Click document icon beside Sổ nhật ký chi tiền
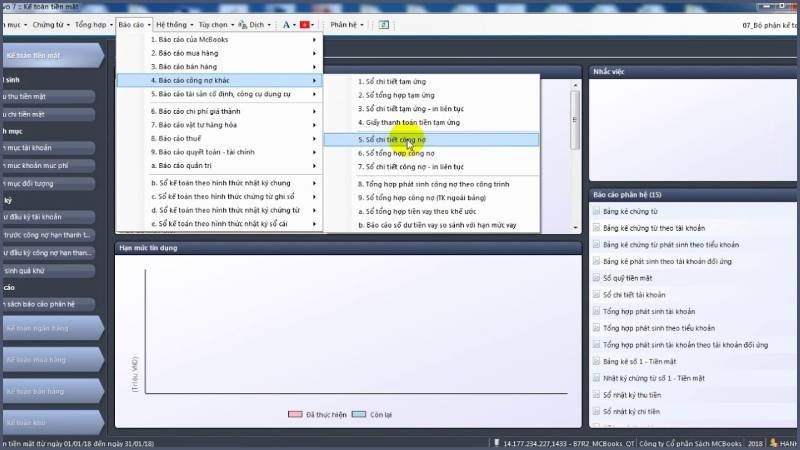This screenshot has height=450, width=800. pos(596,411)
